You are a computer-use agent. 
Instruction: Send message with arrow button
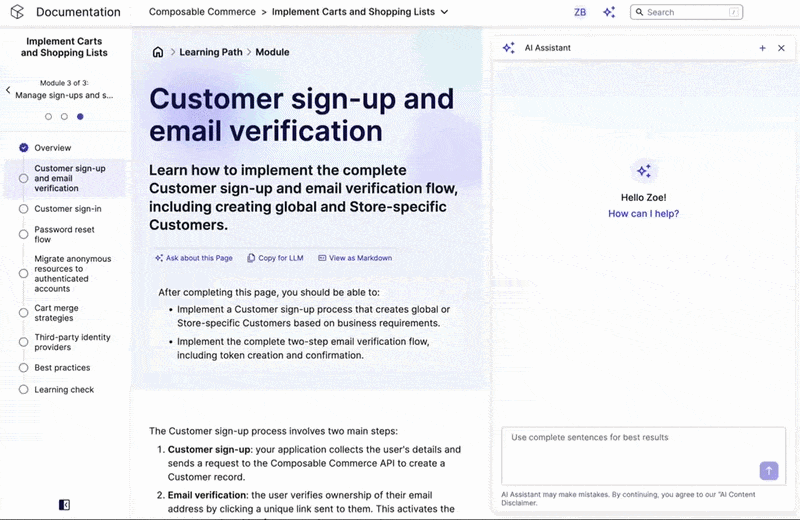[769, 471]
